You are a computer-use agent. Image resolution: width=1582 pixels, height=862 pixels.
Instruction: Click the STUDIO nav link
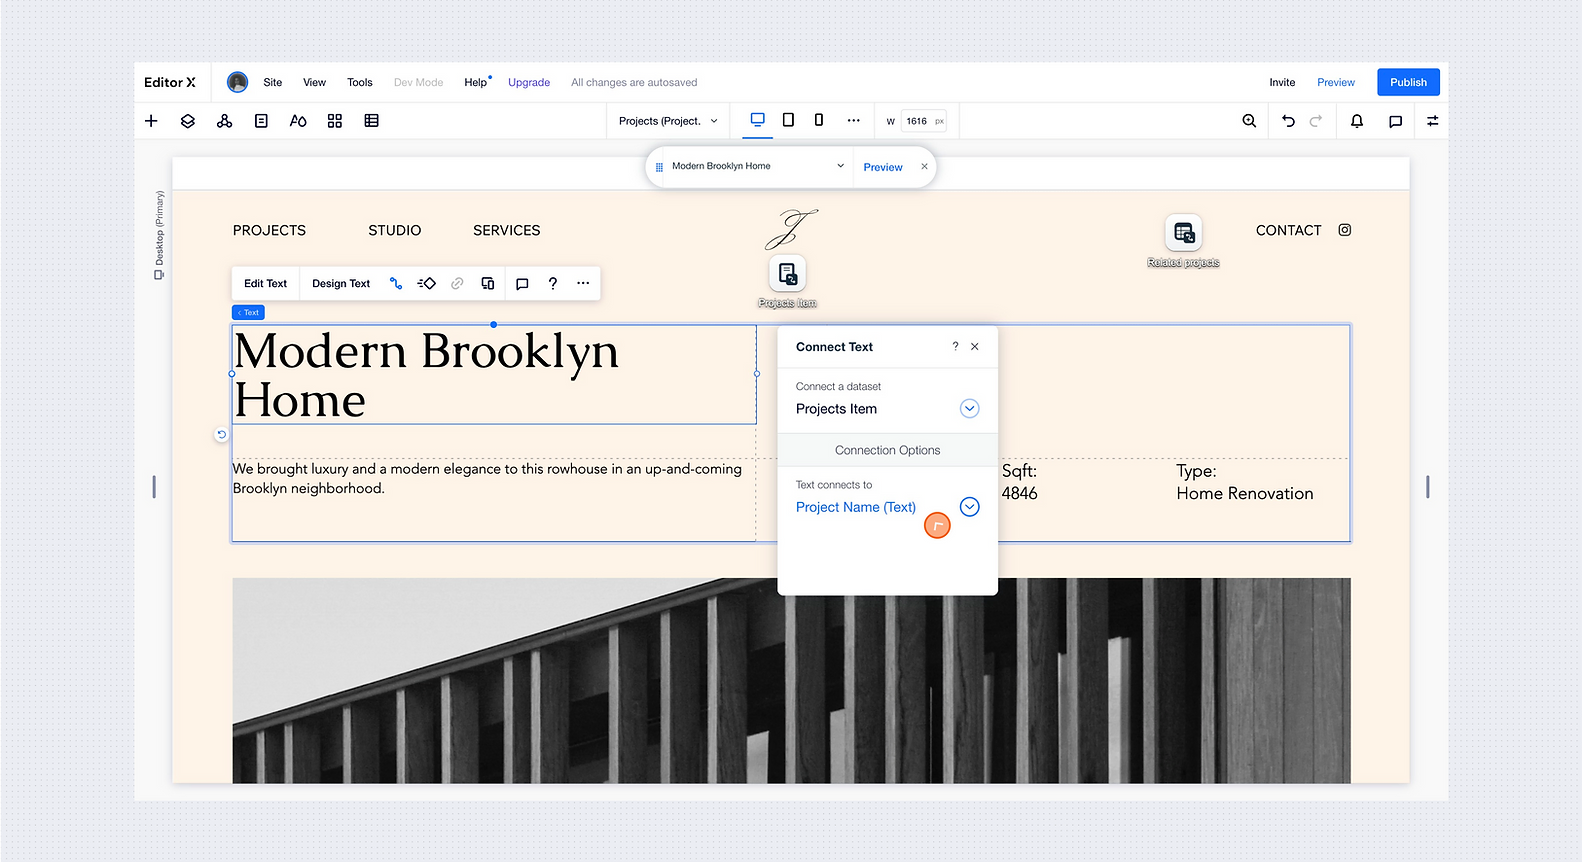pos(394,230)
